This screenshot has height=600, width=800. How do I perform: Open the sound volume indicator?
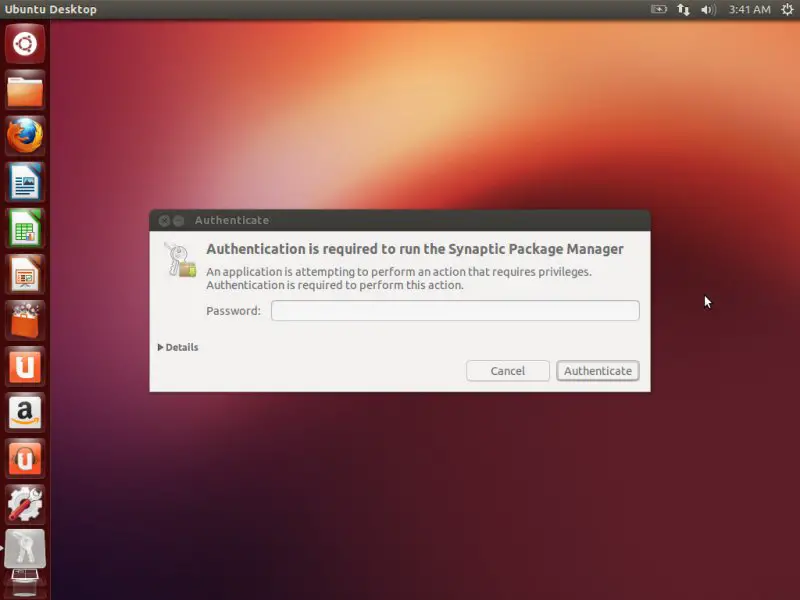(708, 9)
